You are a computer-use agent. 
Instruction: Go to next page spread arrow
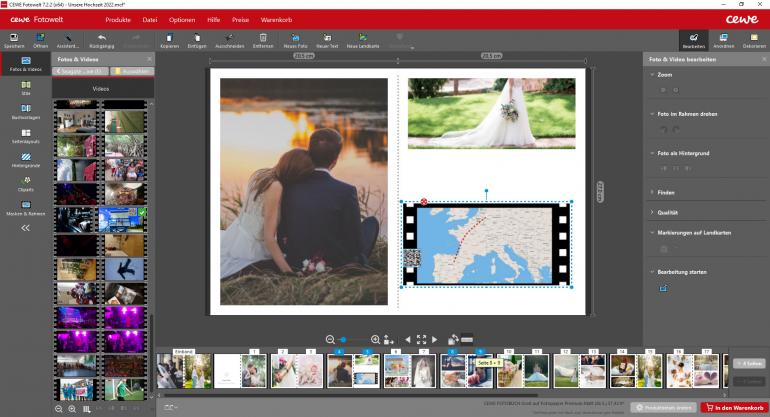coord(435,339)
